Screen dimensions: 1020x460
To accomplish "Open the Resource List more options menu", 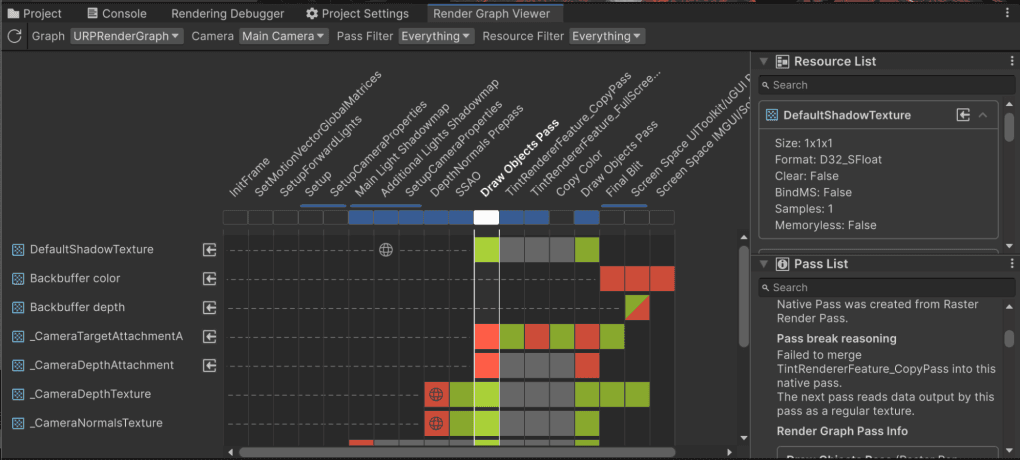I will [1012, 61].
